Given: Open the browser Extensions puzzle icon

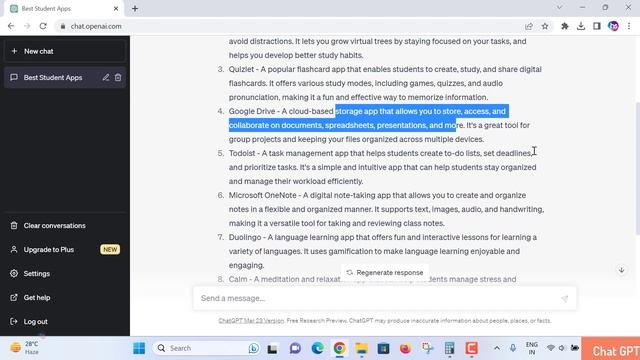Looking at the screenshot, I should [x=565, y=26].
